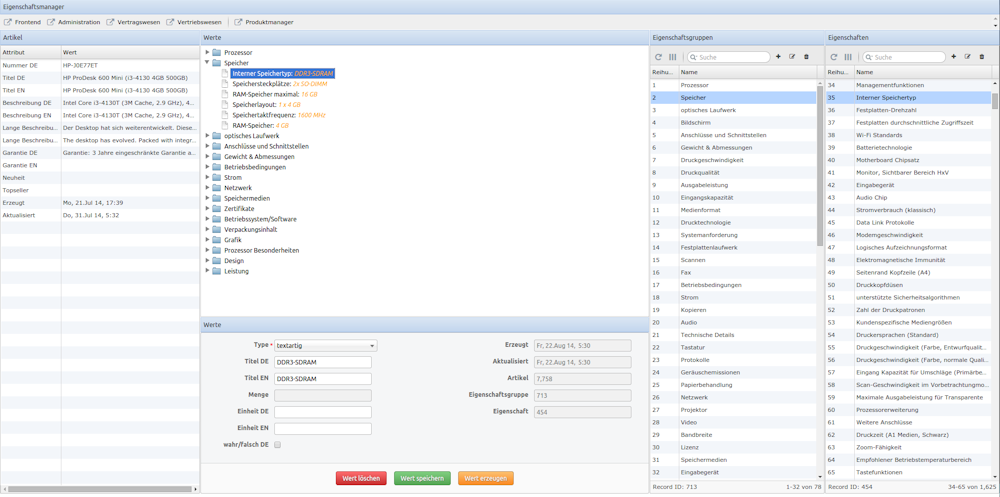
Task: Collapse the Speicher folder in the tree
Action: [x=207, y=63]
